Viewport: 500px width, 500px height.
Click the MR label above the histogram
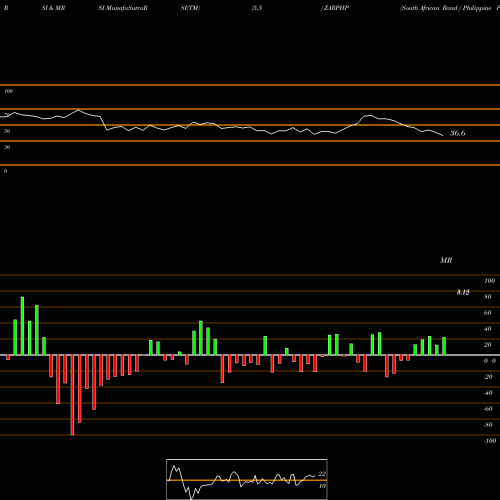446,260
